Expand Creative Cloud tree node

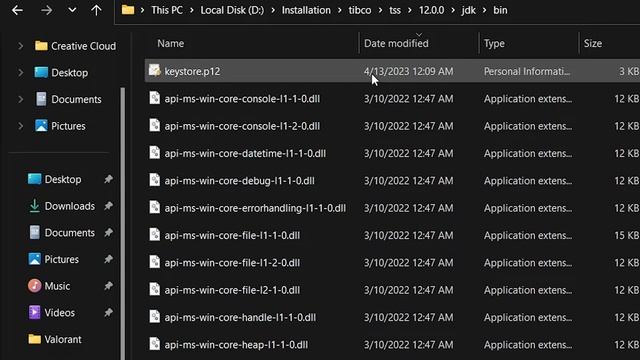coord(20,46)
